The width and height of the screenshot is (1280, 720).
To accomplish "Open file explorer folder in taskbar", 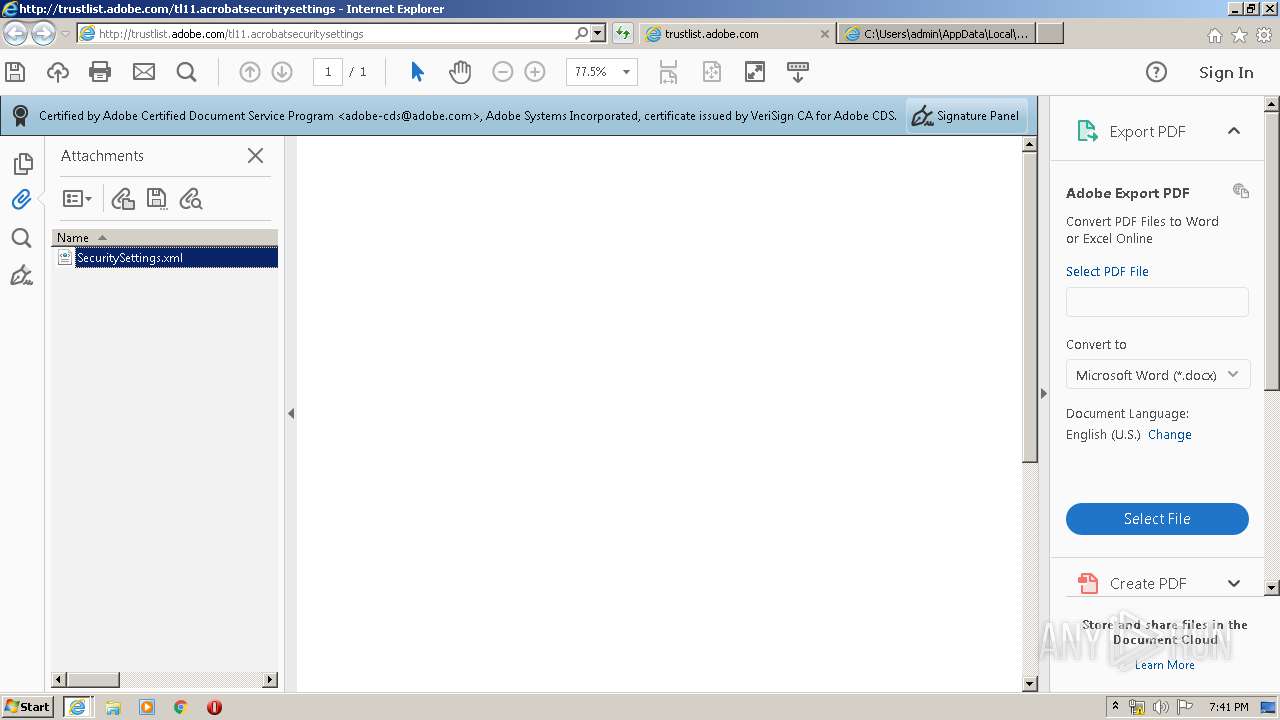I will click(x=113, y=707).
